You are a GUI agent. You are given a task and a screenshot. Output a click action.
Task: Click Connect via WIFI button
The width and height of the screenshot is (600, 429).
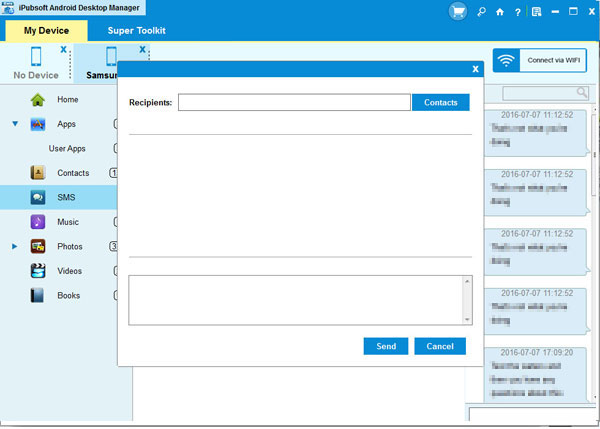(x=538, y=61)
